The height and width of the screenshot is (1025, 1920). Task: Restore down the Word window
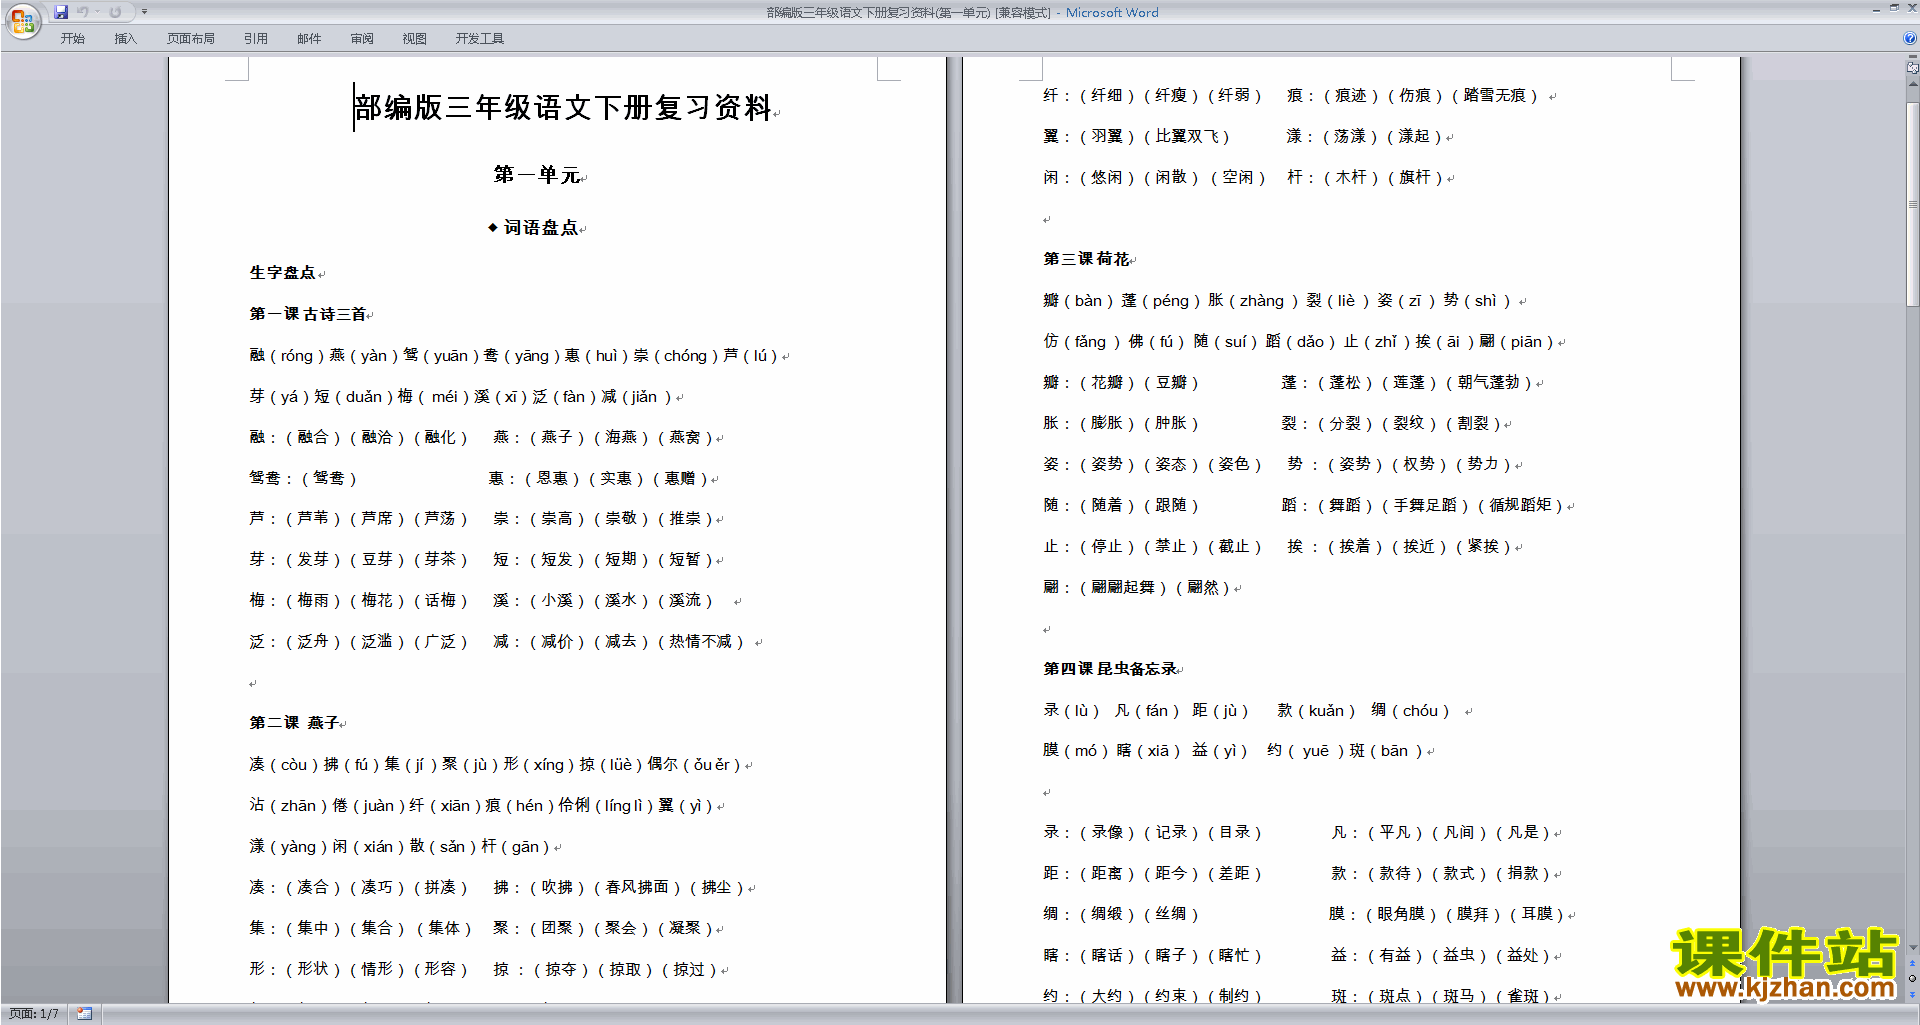pyautogui.click(x=1894, y=9)
